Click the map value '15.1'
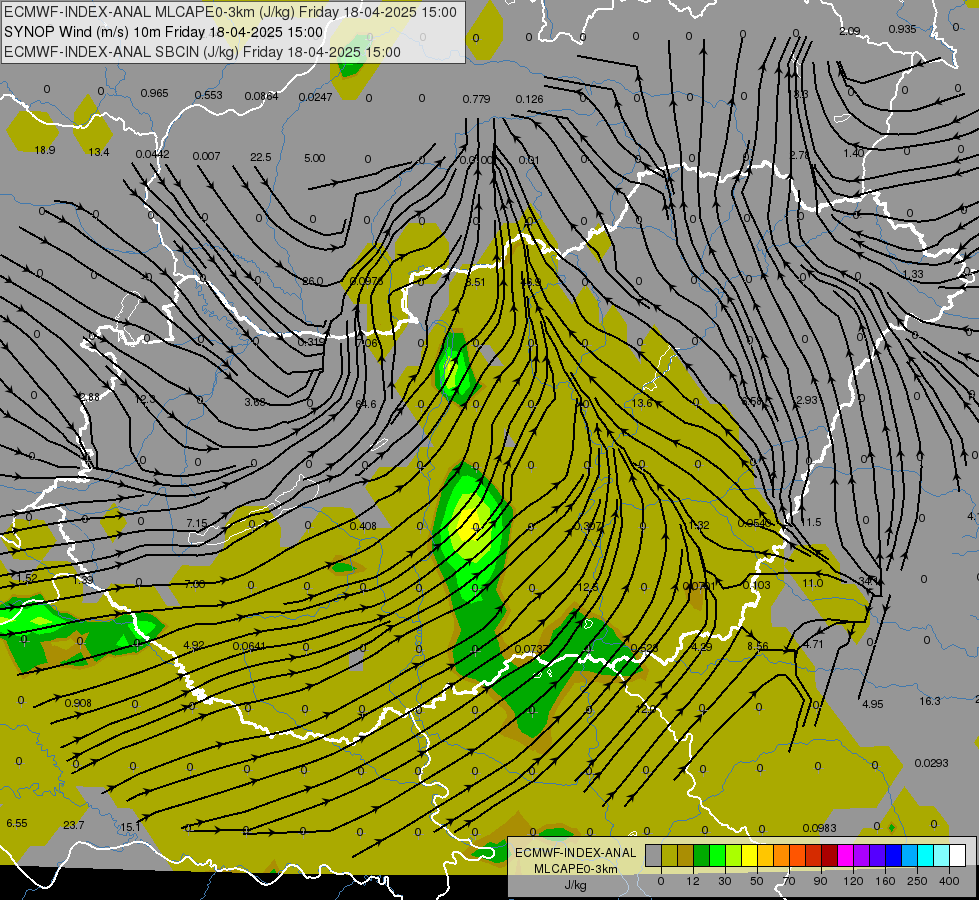The width and height of the screenshot is (979, 900). [130, 827]
